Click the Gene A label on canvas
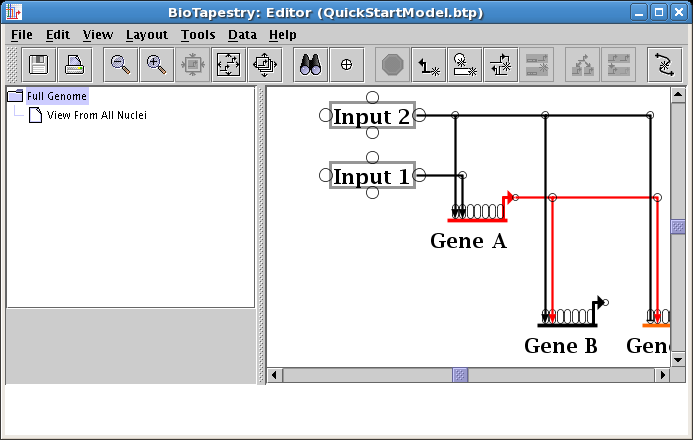This screenshot has height=440, width=693. coord(468,241)
